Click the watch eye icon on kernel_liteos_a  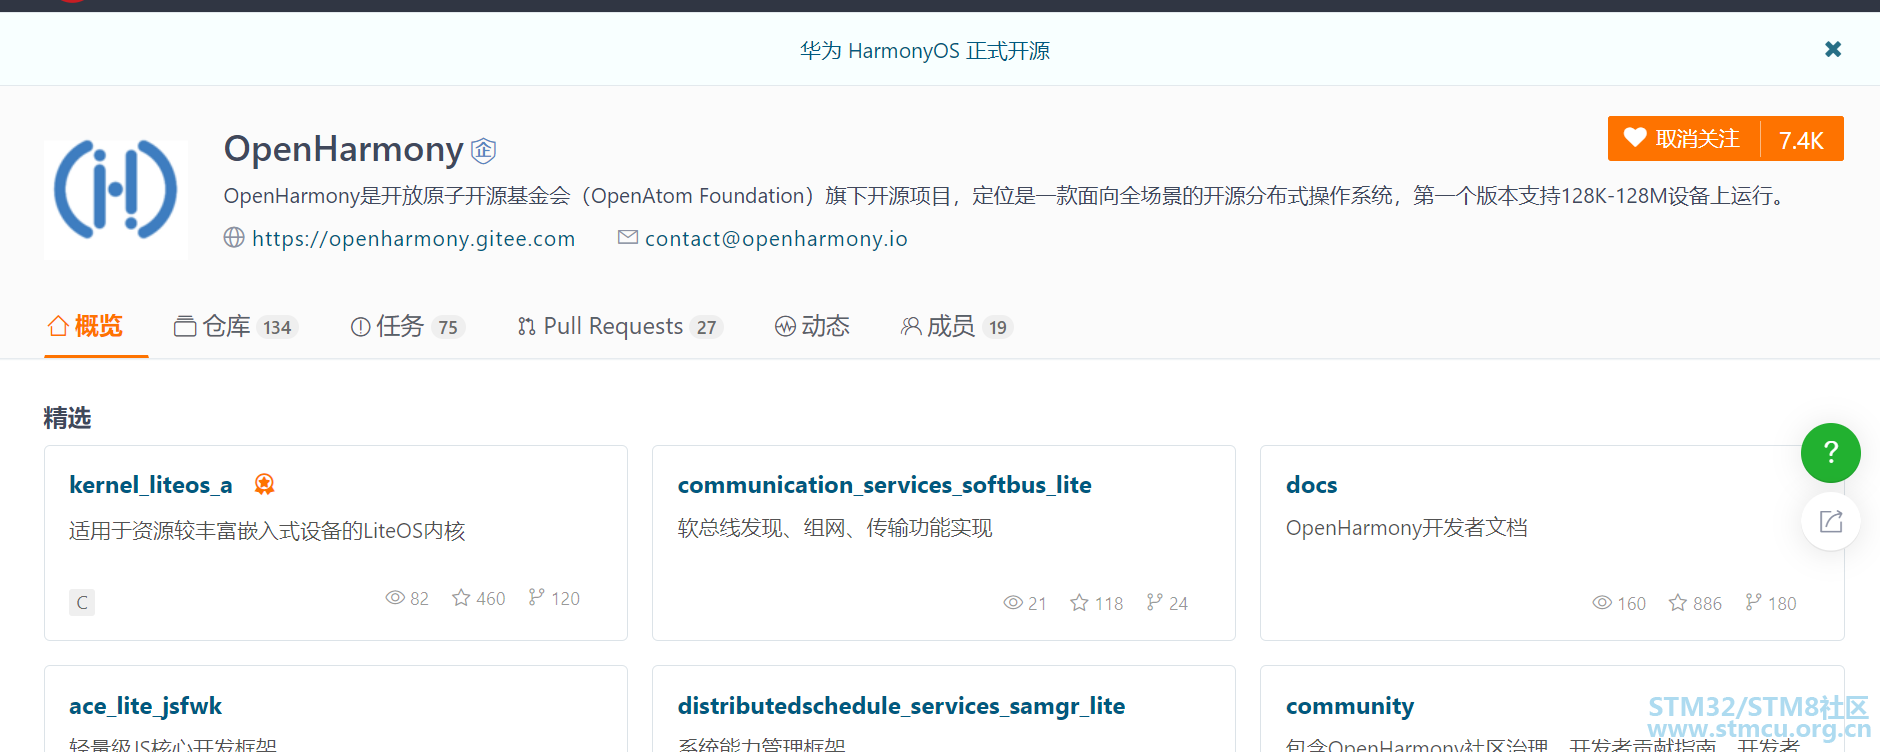point(395,598)
